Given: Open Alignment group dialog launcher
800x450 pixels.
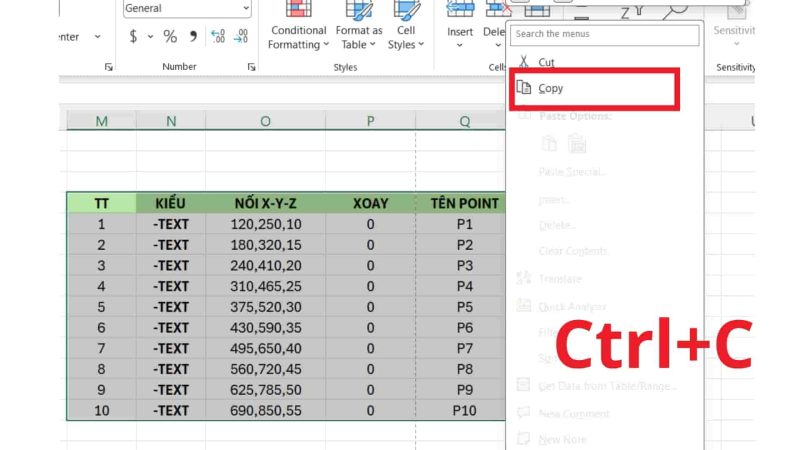Looking at the screenshot, I should click(x=108, y=67).
